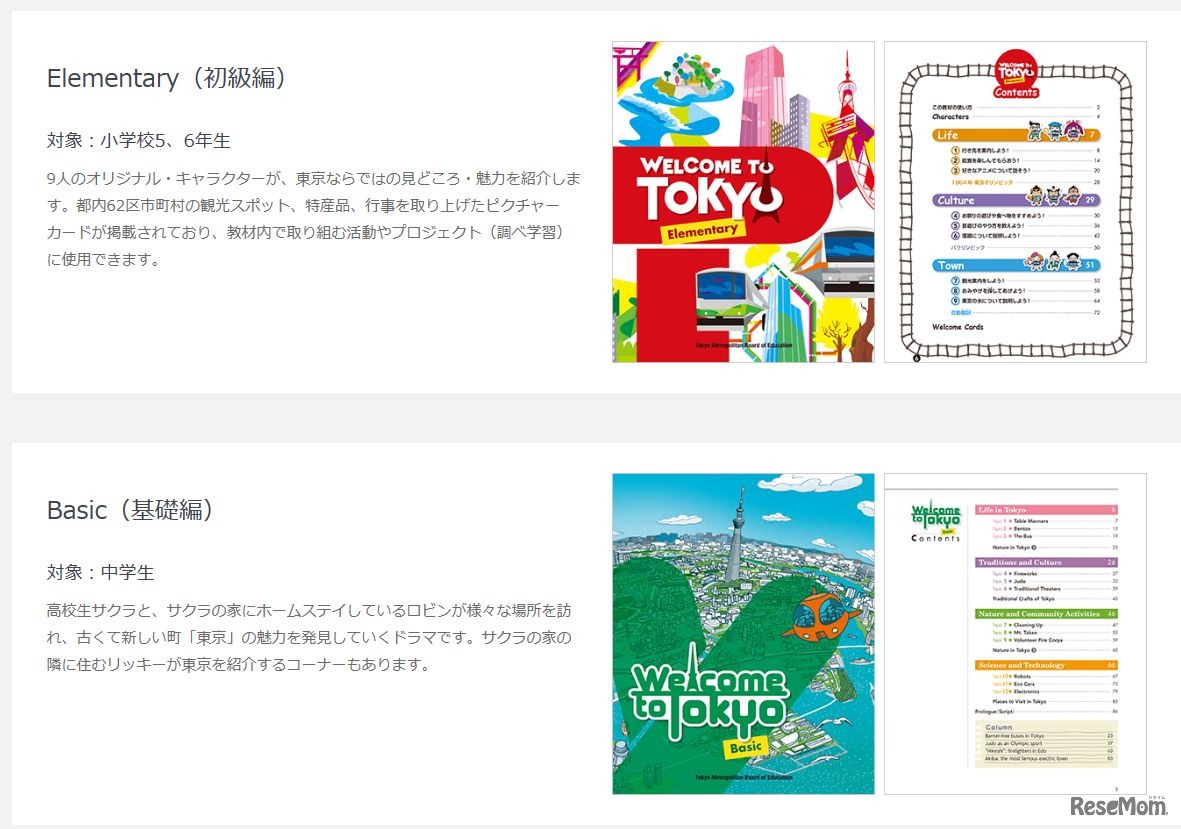Viewport: 1181px width, 829px height.
Task: Click the paragraph starting 9人のオリジナル・キャラクター
Action: tap(313, 219)
